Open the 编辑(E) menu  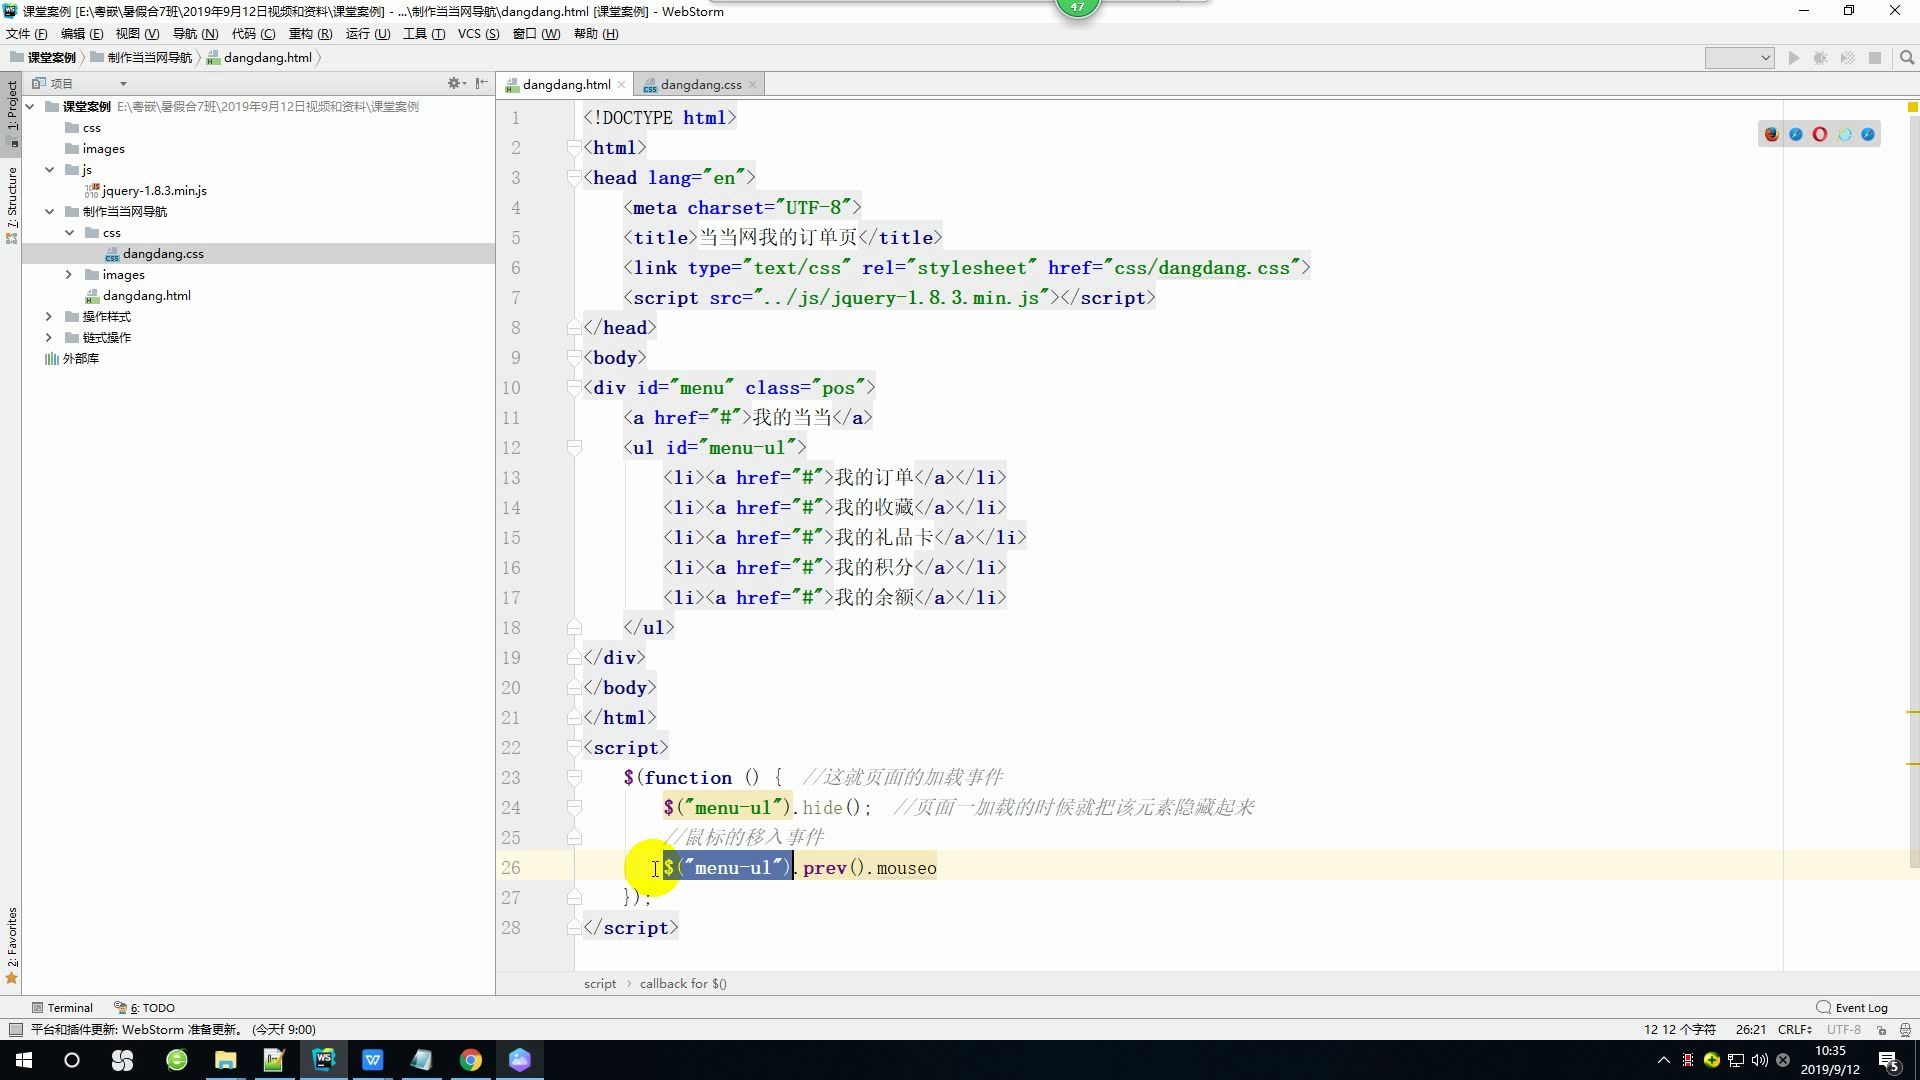(x=82, y=34)
